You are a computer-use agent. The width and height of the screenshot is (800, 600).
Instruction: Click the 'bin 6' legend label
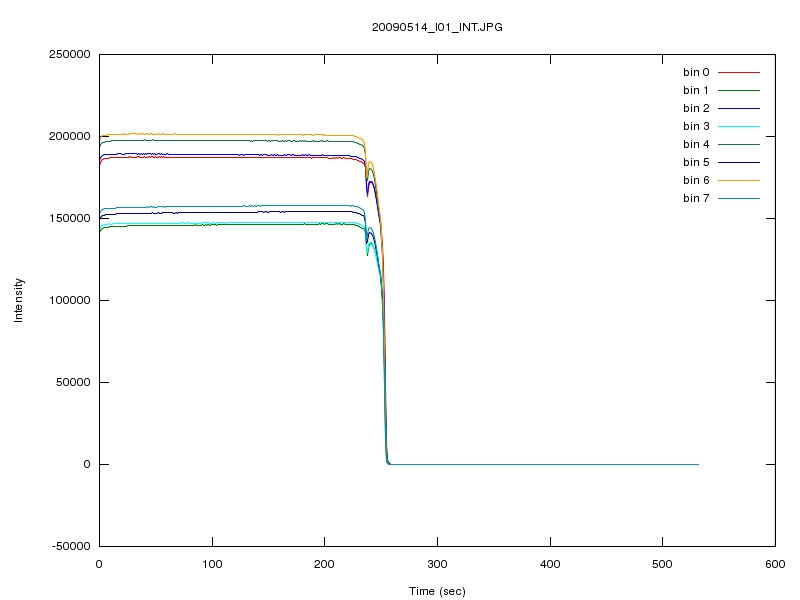pyautogui.click(x=696, y=180)
